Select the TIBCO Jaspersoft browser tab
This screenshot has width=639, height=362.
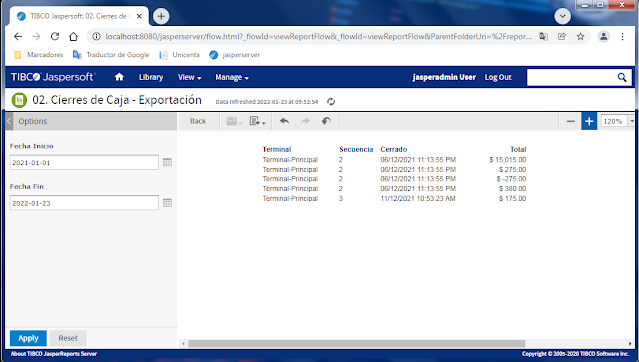tap(78, 16)
